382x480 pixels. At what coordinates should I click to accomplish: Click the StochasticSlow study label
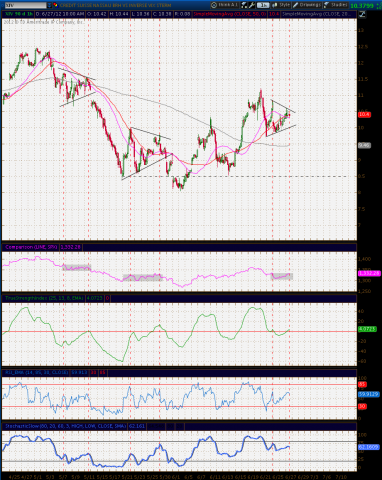[65, 426]
